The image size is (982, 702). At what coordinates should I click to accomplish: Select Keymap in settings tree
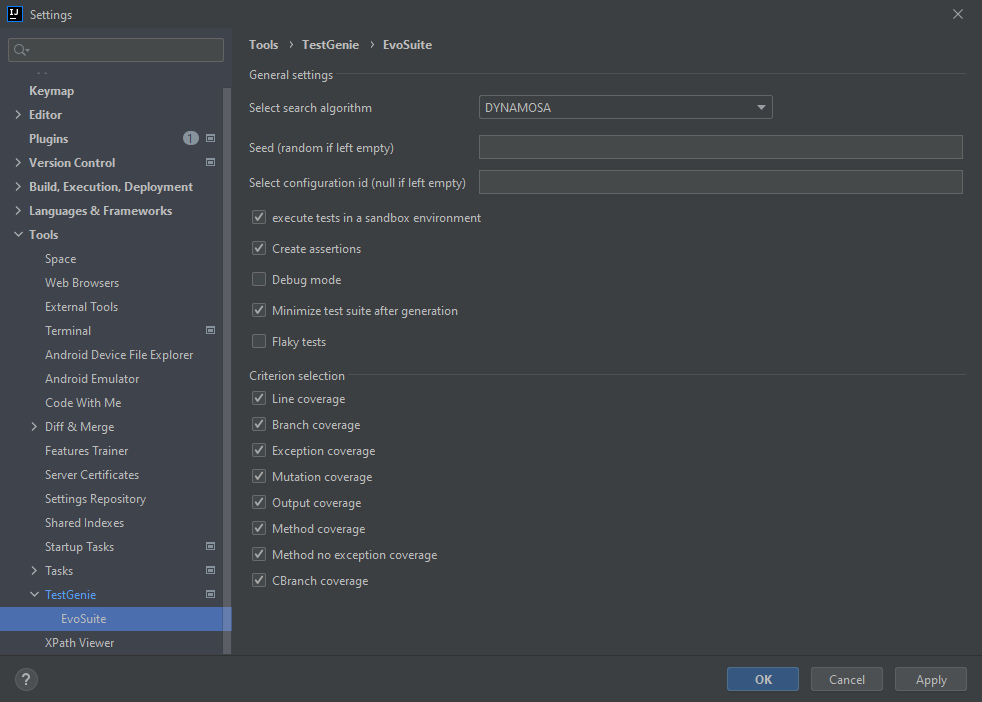click(51, 91)
